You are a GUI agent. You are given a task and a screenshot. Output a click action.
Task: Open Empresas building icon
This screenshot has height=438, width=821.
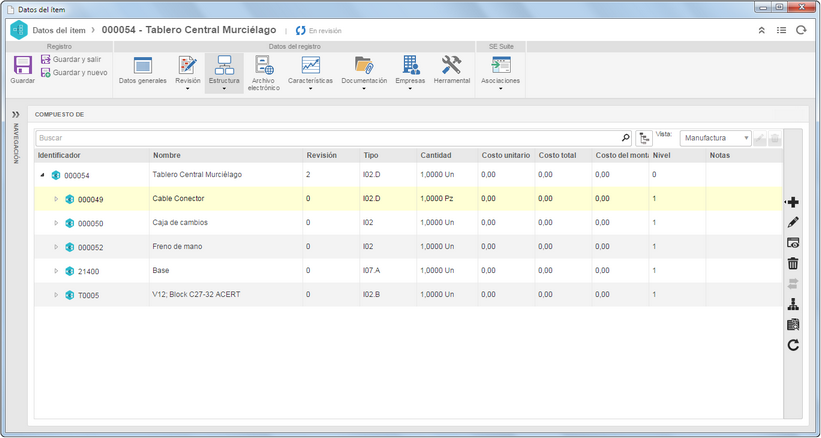click(410, 65)
